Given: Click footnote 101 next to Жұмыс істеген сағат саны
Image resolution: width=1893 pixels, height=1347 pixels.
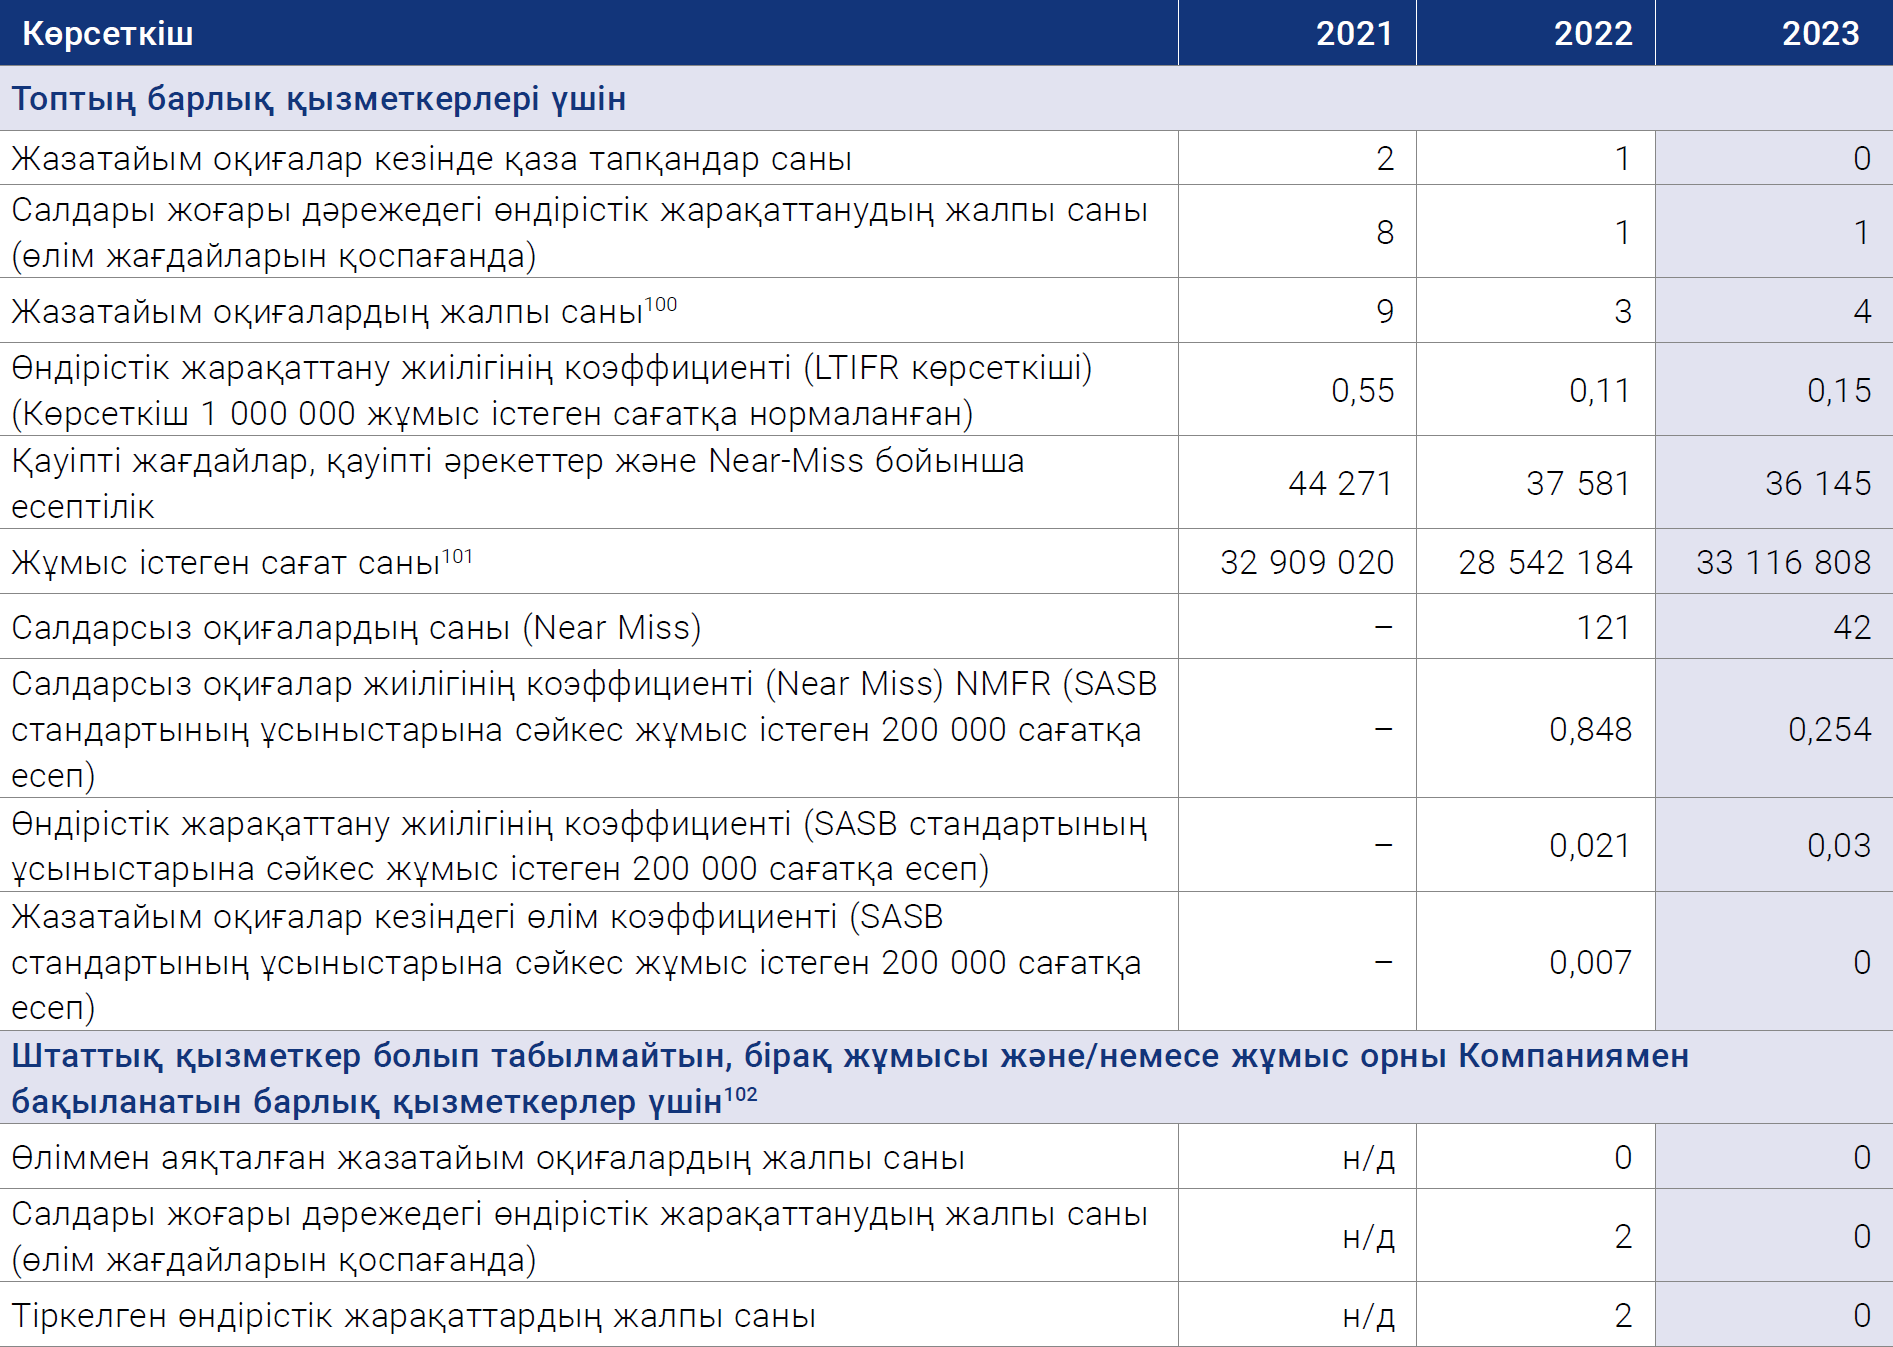Looking at the screenshot, I should click(x=458, y=555).
